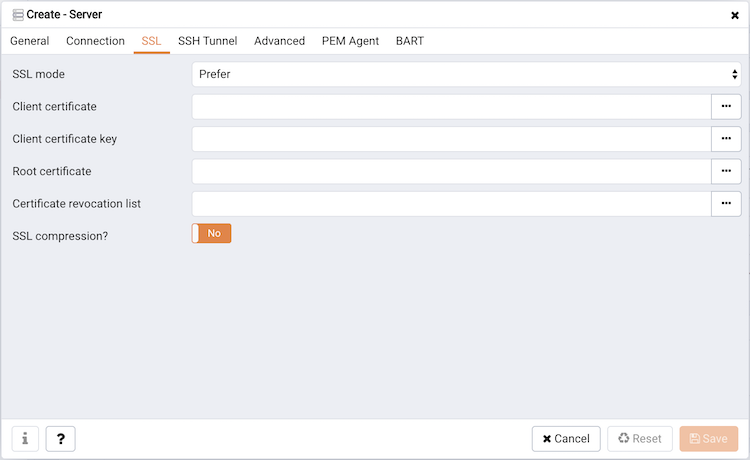Browse for Certificate revocation list file
750x460 pixels.
click(x=726, y=204)
